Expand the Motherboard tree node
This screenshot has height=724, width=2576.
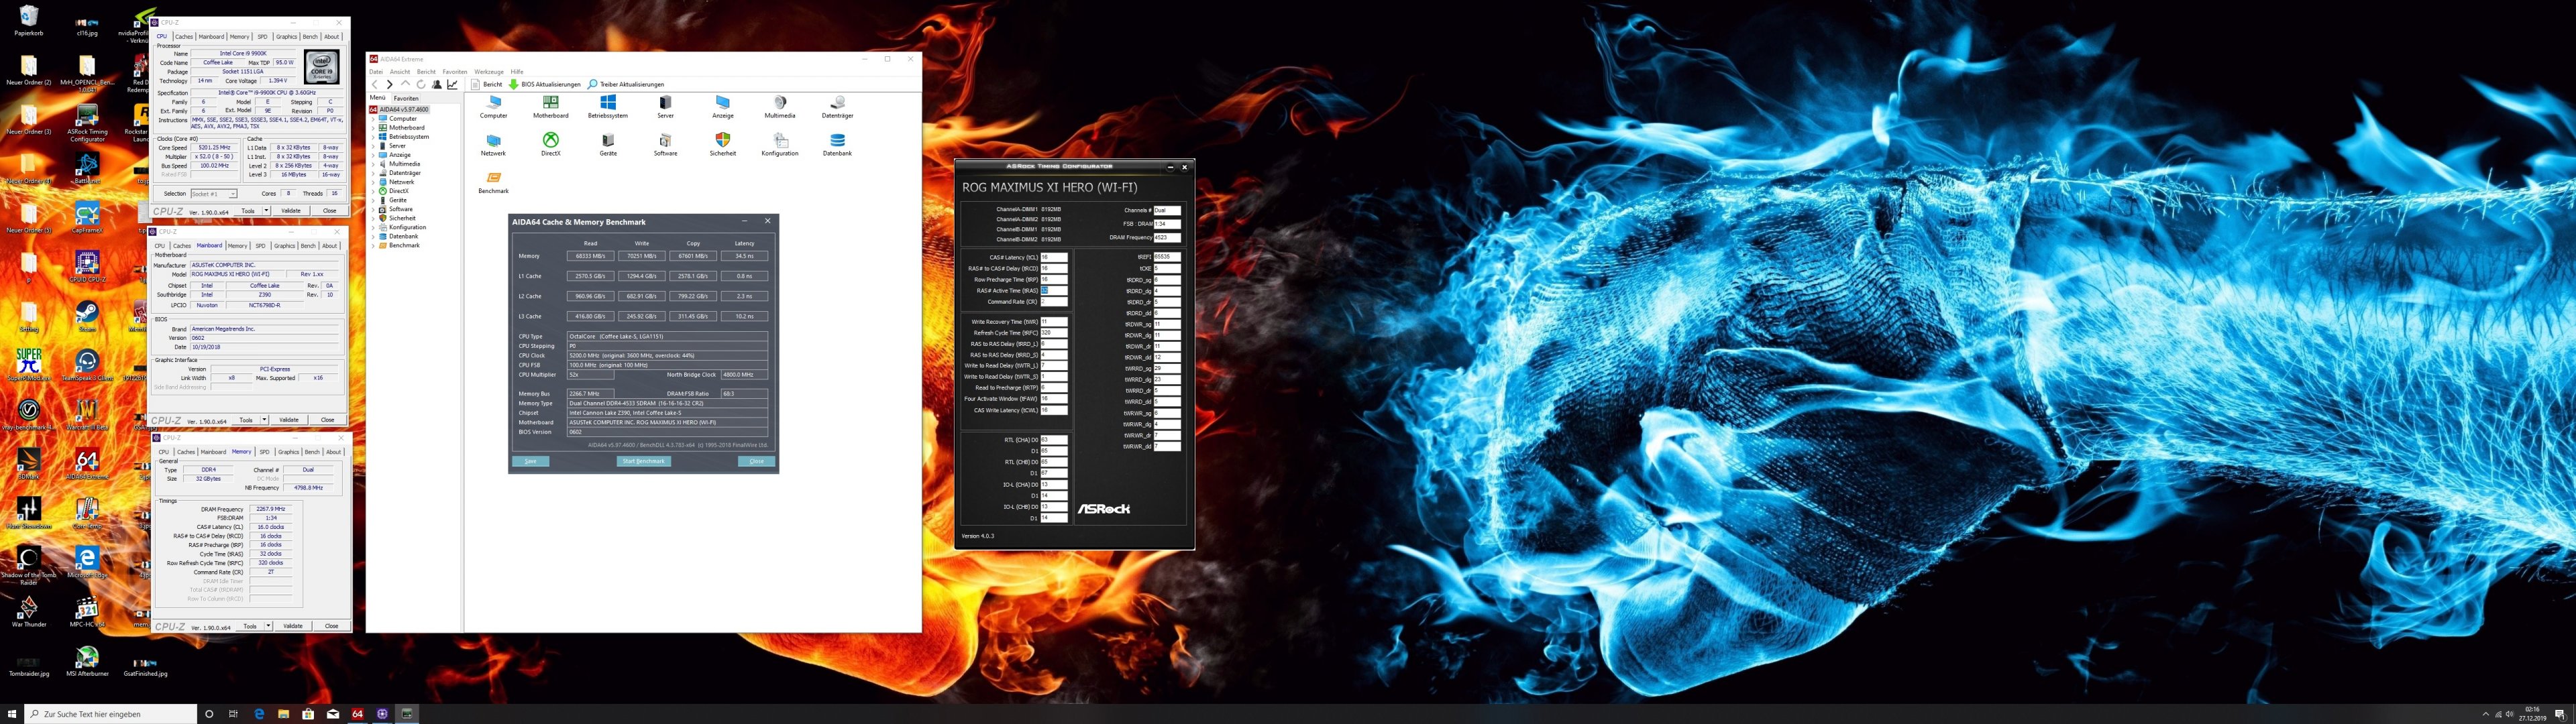pos(374,128)
